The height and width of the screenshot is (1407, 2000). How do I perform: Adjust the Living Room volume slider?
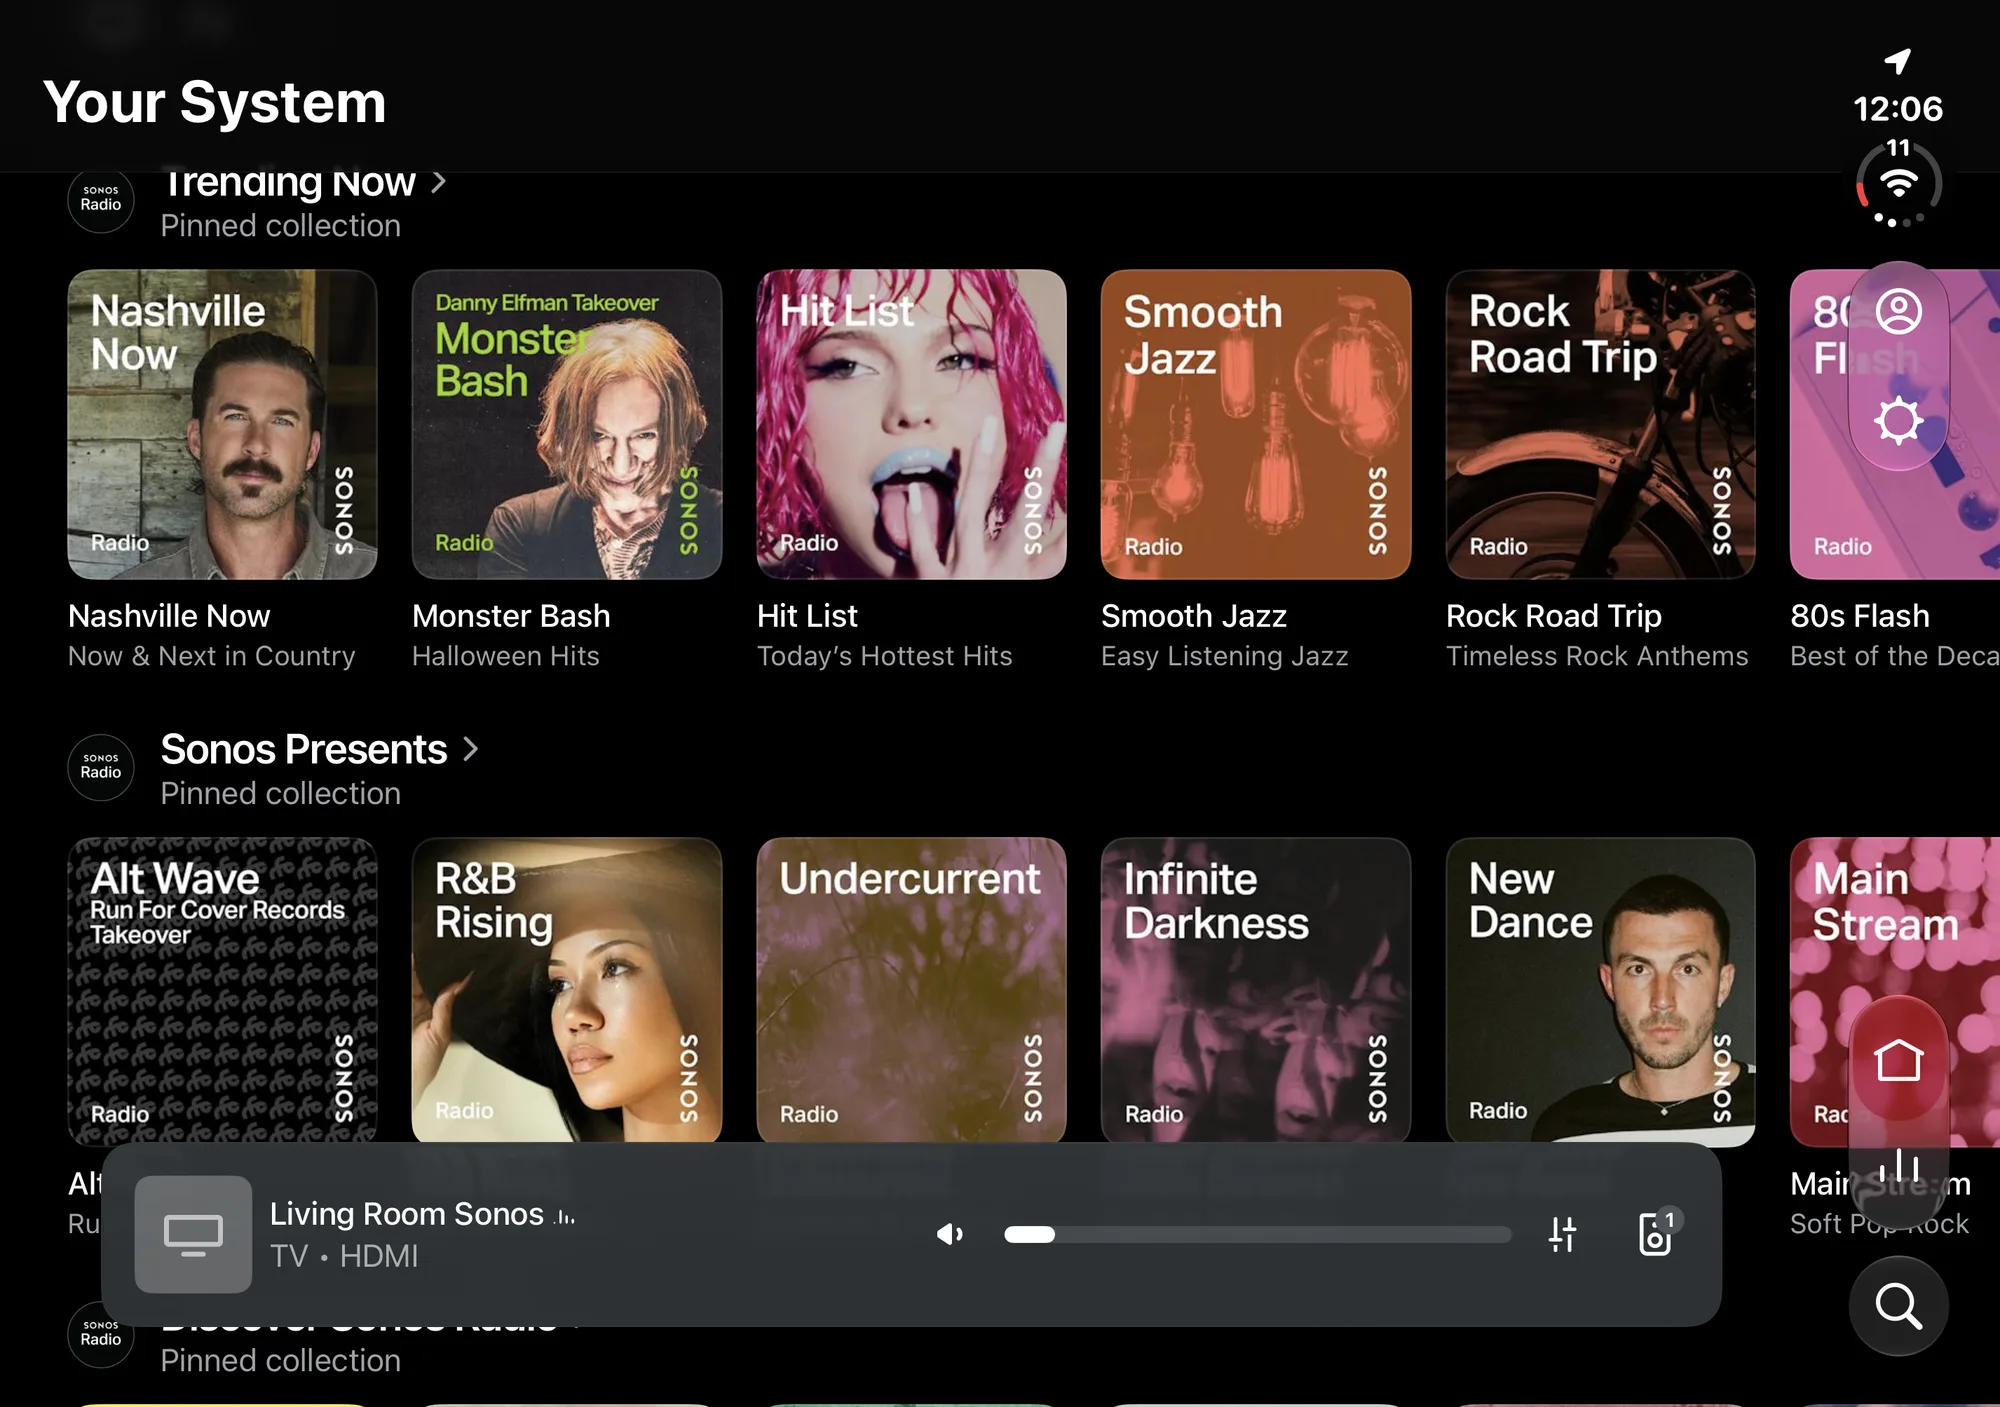pyautogui.click(x=1257, y=1234)
